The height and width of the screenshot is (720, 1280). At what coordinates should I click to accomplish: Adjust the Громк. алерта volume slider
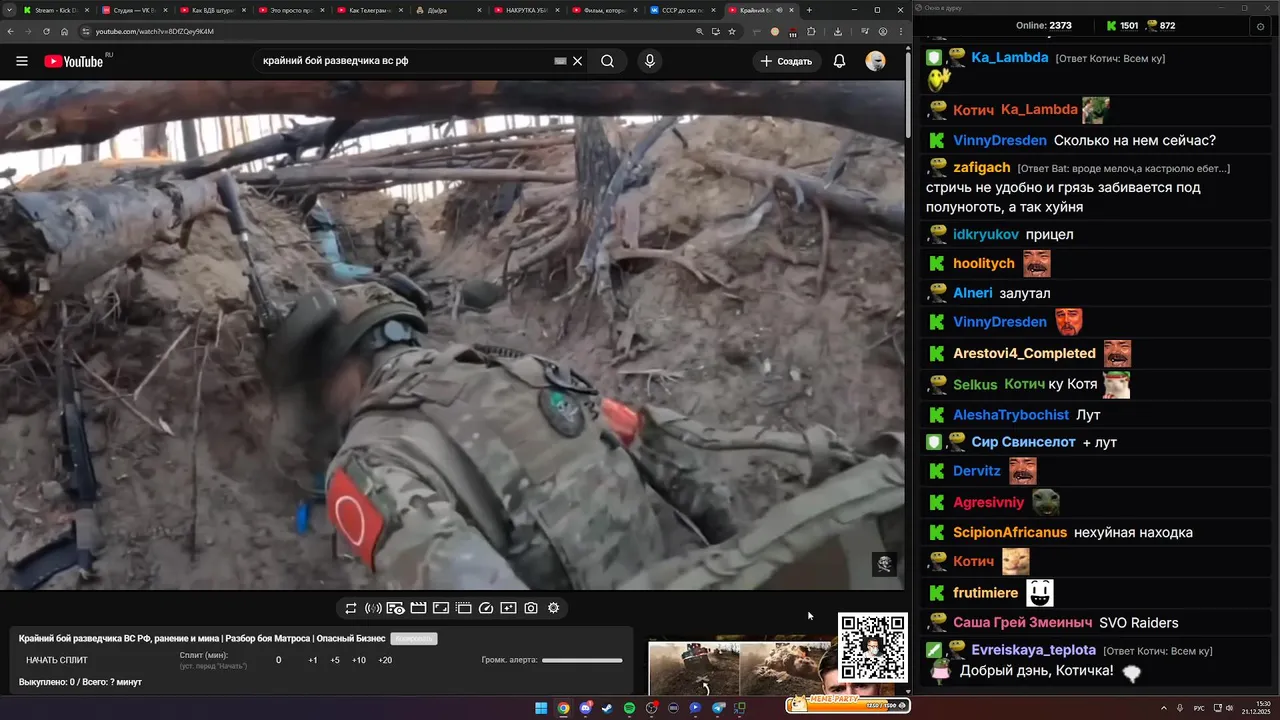pyautogui.click(x=582, y=660)
